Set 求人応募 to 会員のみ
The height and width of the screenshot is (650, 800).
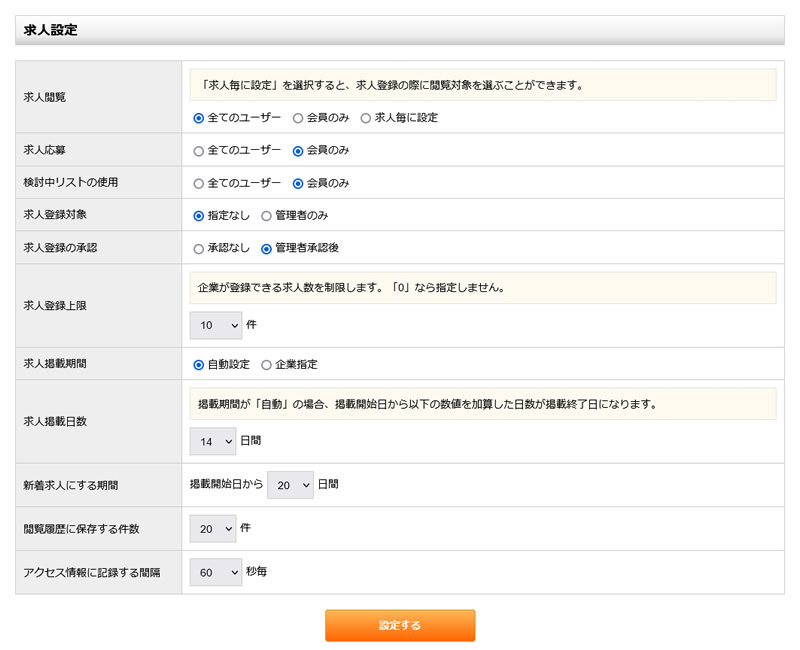tap(298, 151)
